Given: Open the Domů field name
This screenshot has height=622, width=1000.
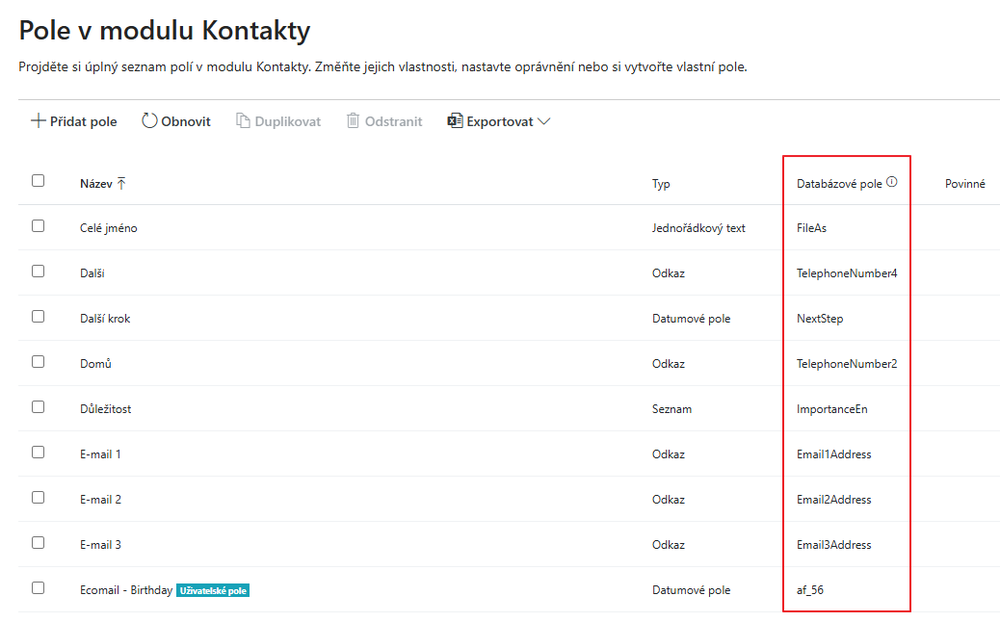Looking at the screenshot, I should (96, 364).
